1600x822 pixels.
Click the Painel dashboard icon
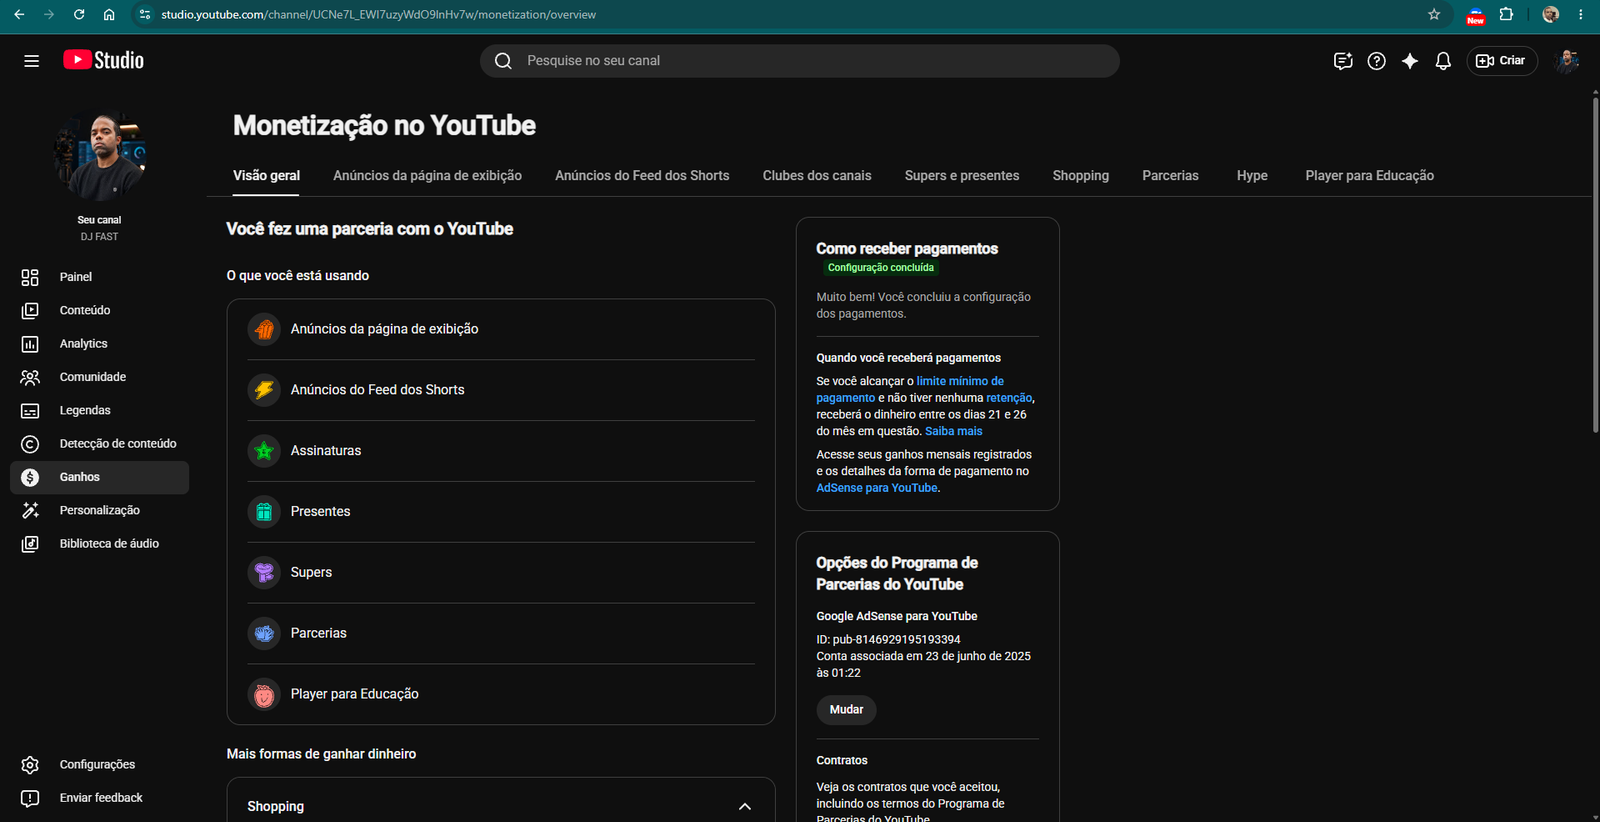(30, 277)
